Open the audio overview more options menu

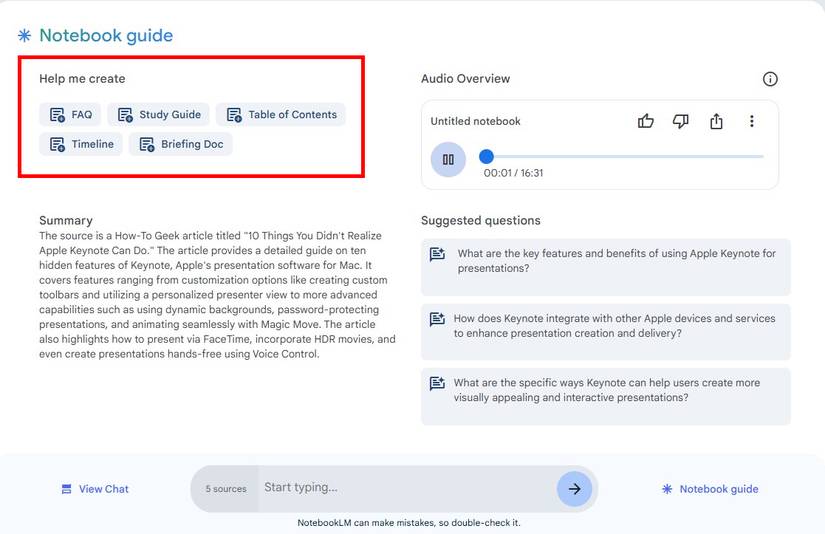pyautogui.click(x=752, y=121)
